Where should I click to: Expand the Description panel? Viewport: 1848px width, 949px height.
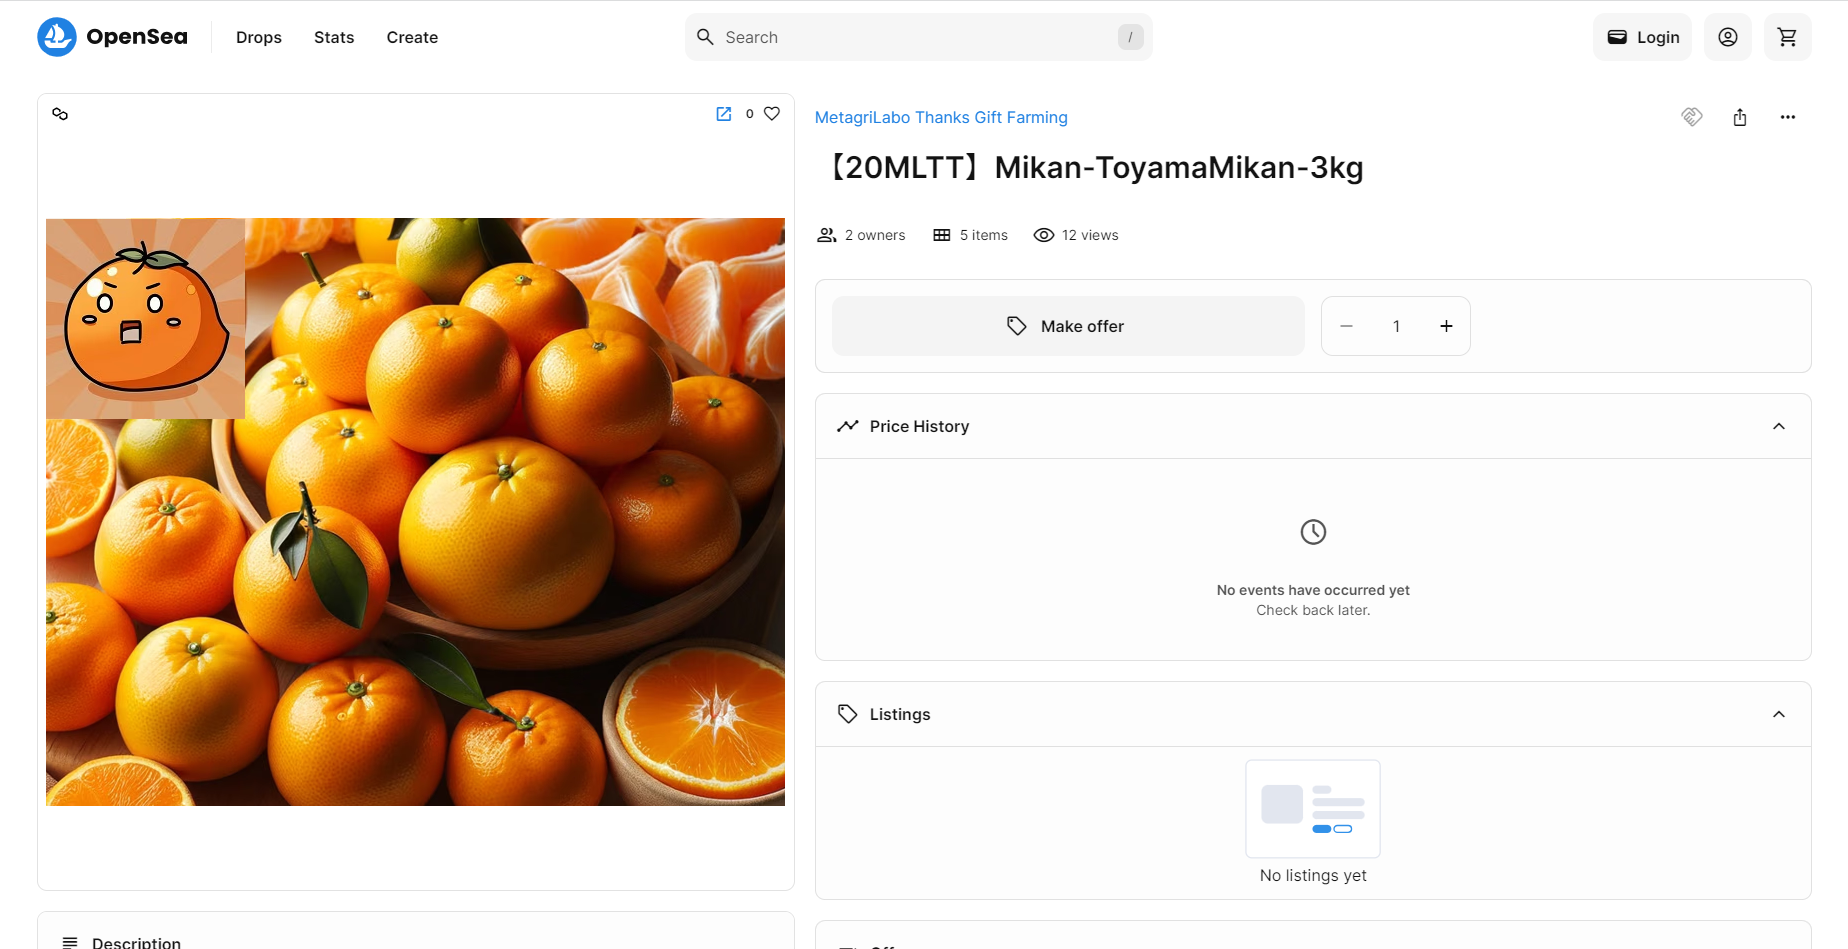tap(416, 938)
